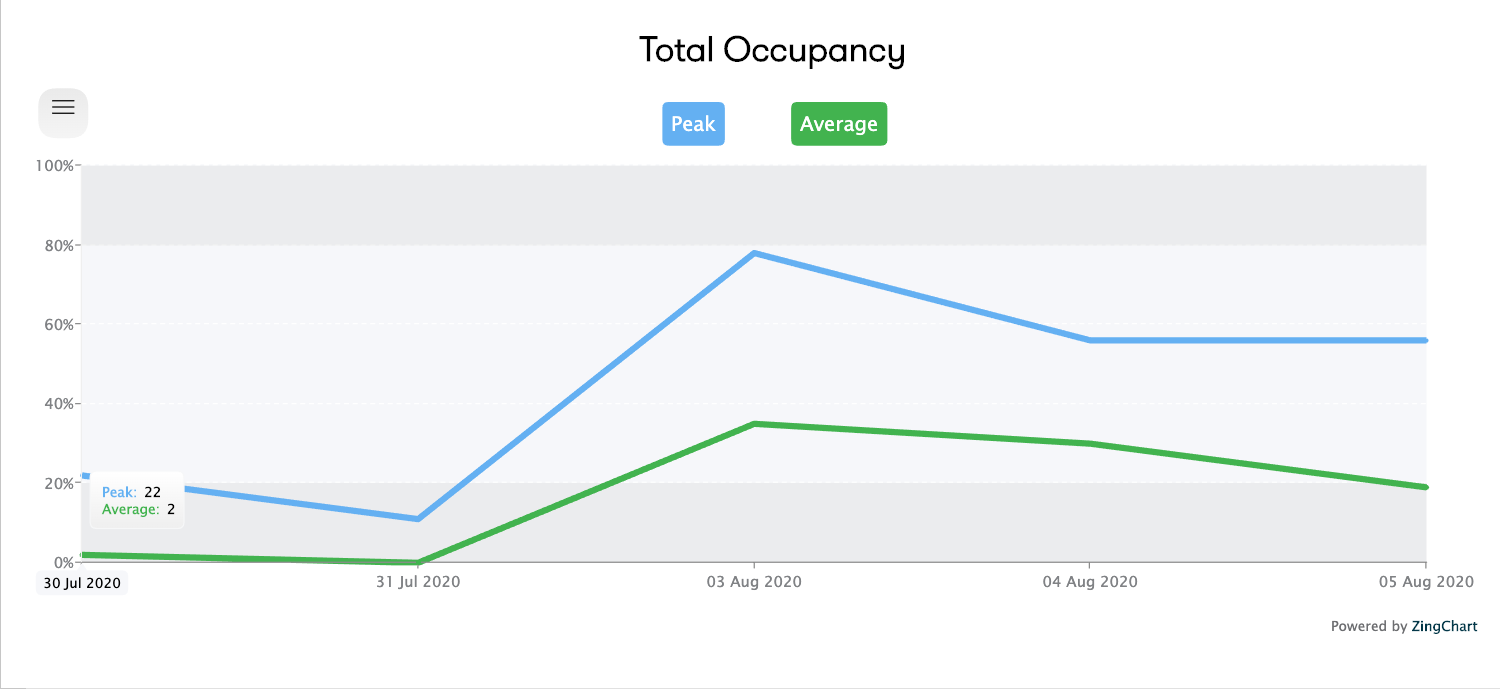Click the highlighted 30 Jul 2020 axis label
The image size is (1500, 689).
(x=82, y=582)
